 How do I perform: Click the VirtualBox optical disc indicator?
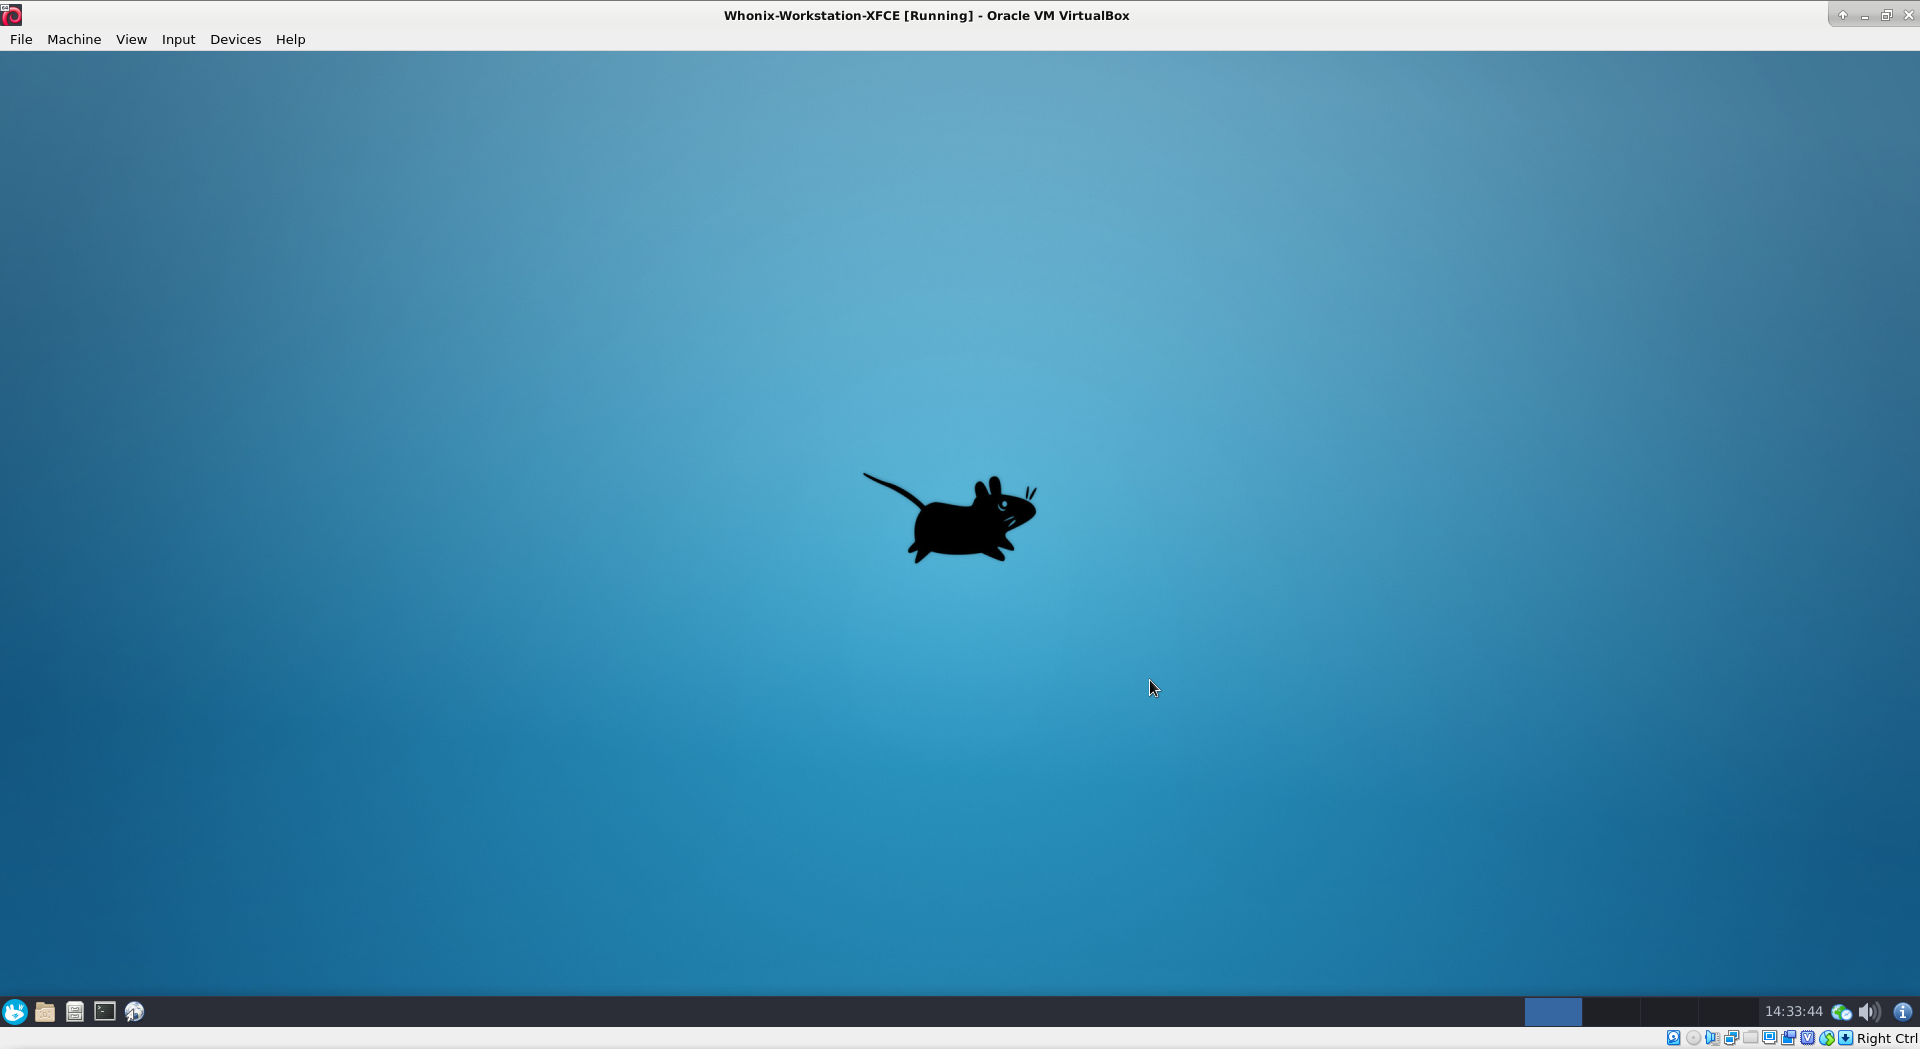click(1693, 1038)
